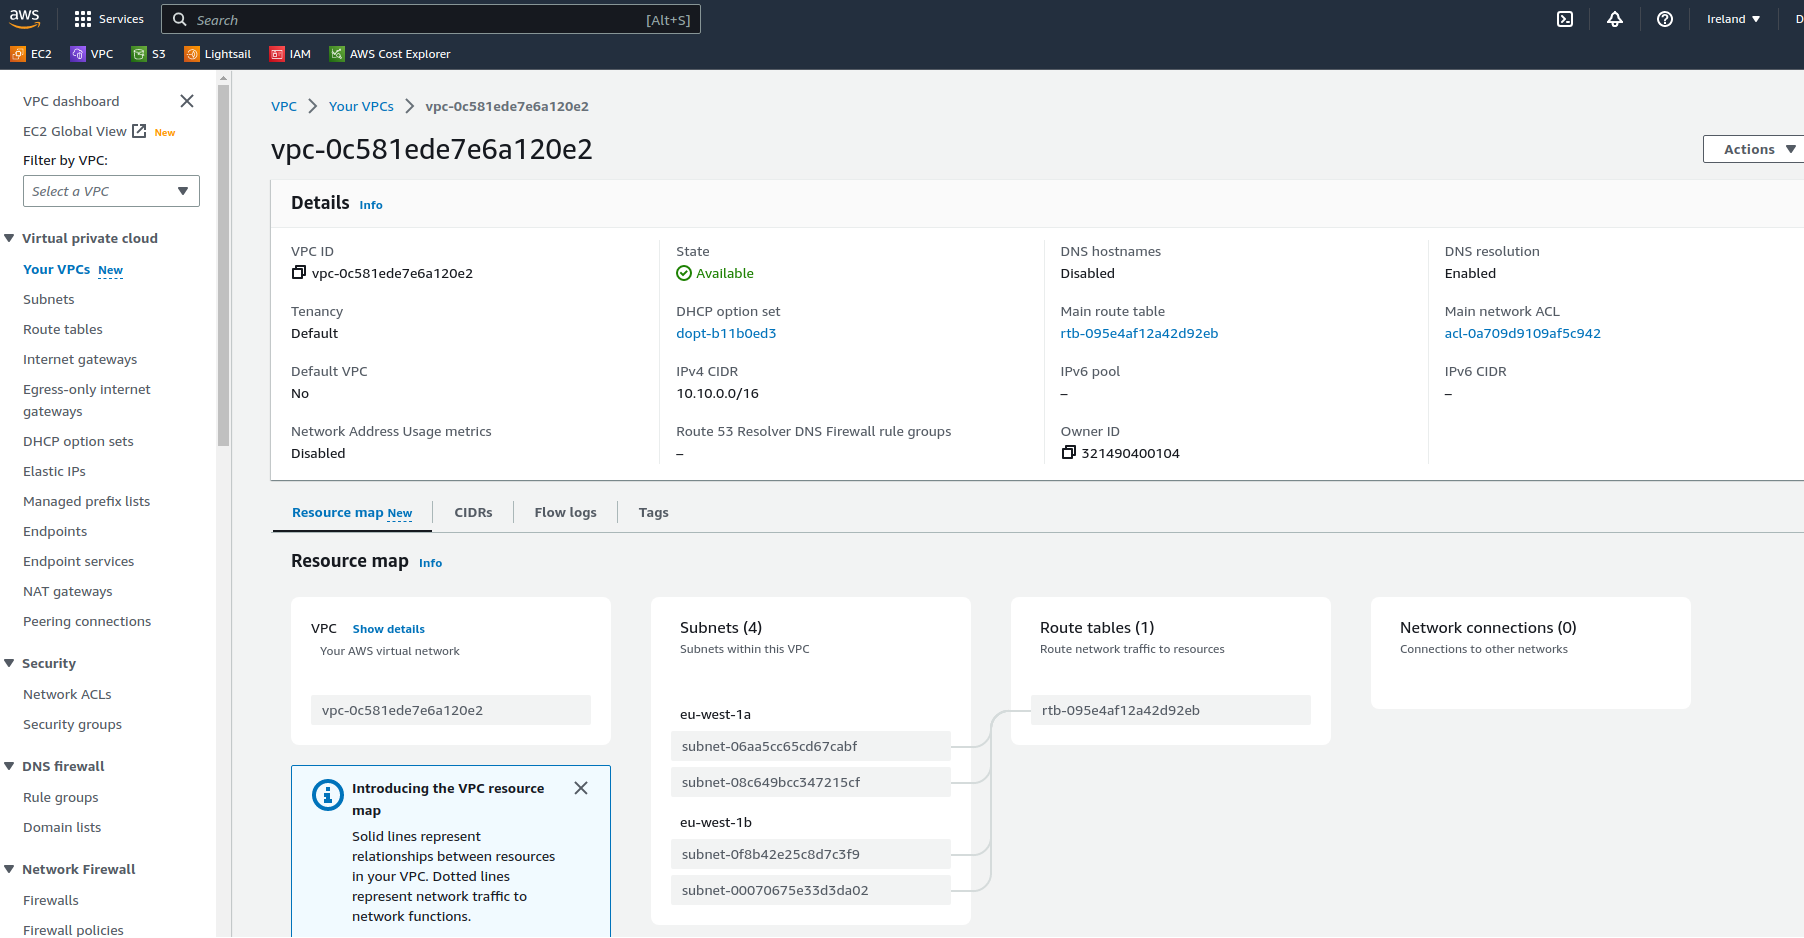This screenshot has height=938, width=1804.
Task: Collapse the Virtual private cloud section
Action: 9,238
